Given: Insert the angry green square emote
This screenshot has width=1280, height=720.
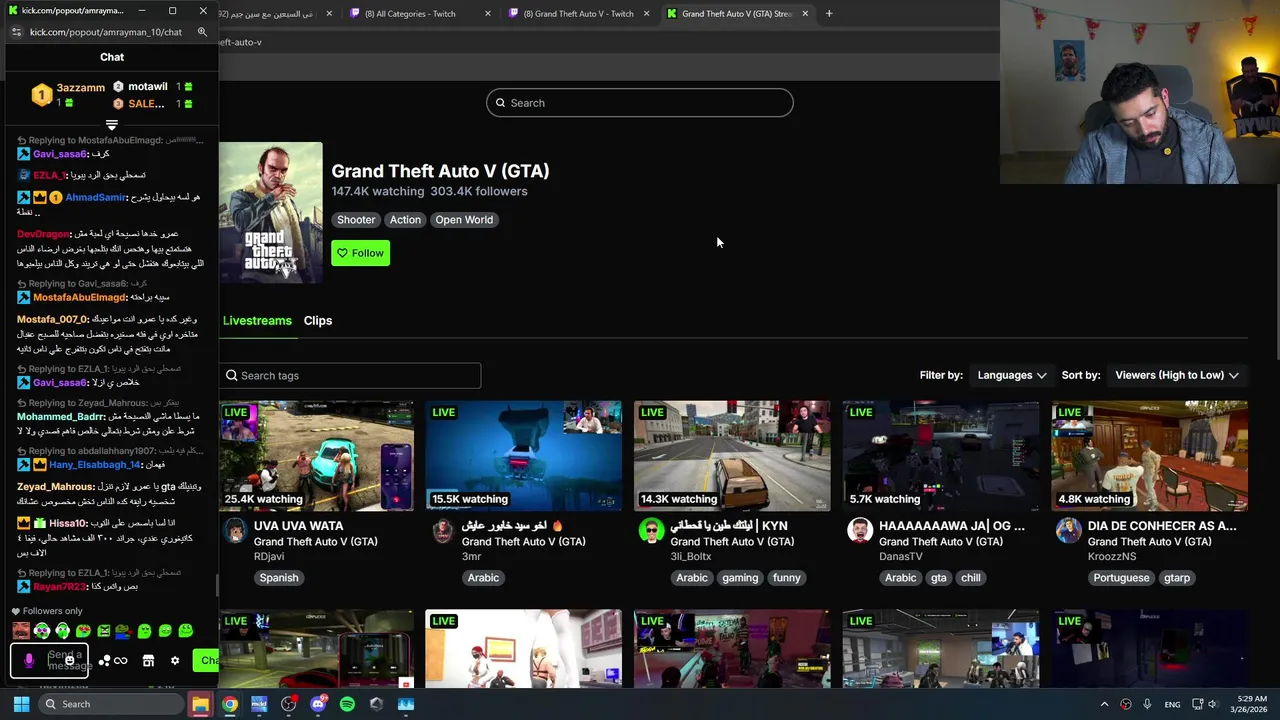Looking at the screenshot, I should (104, 630).
